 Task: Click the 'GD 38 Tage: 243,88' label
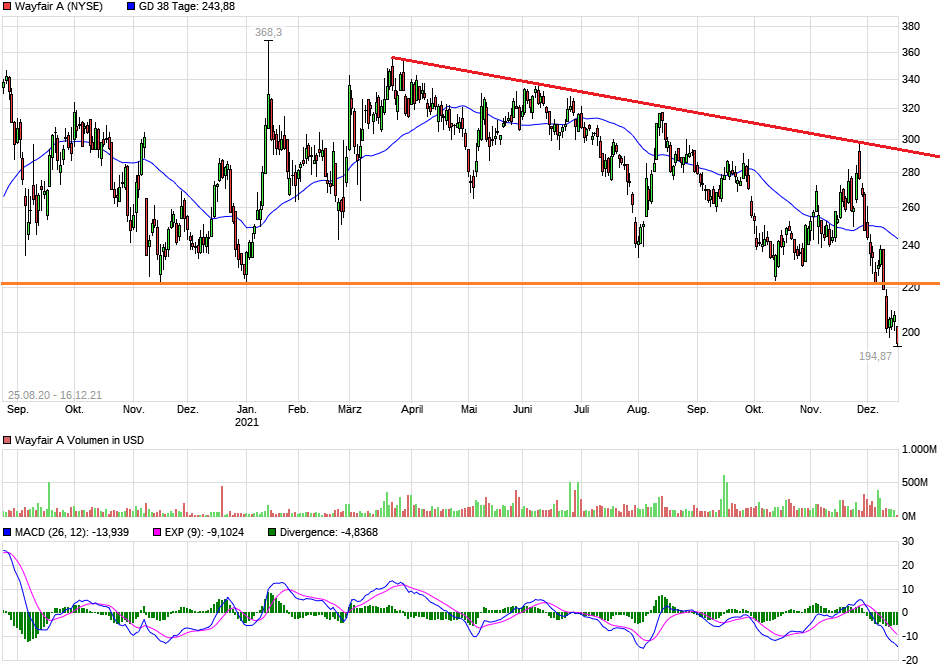coord(187,7)
